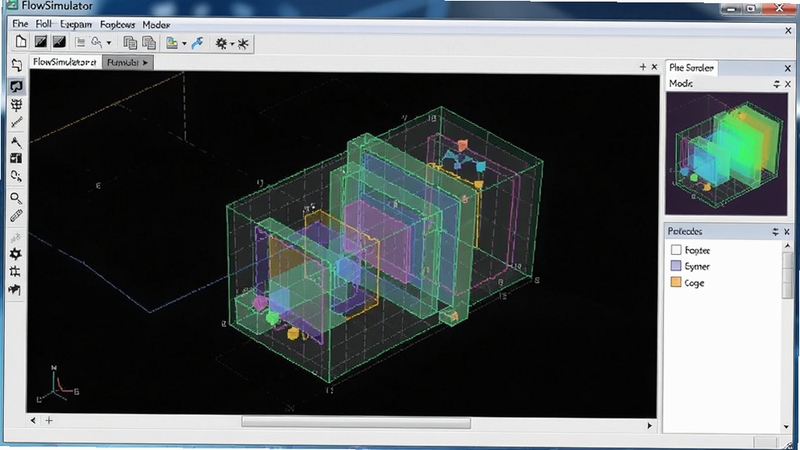800x450 pixels.
Task: Click the new document icon in toolbar
Action: tap(20, 42)
